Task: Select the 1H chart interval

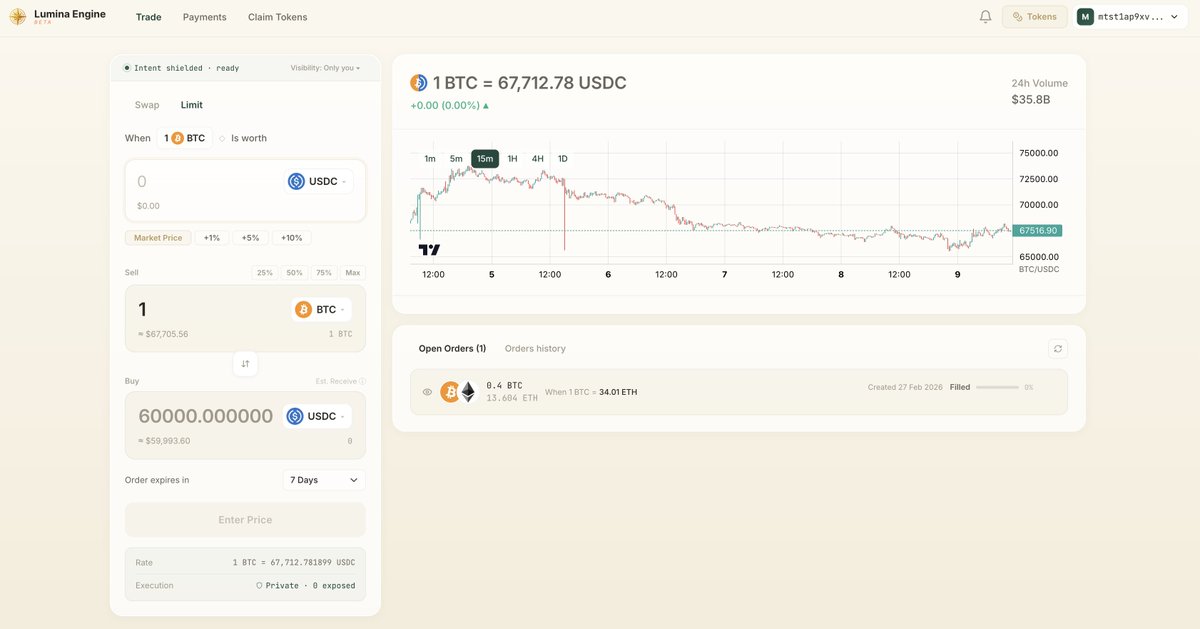Action: click(512, 159)
